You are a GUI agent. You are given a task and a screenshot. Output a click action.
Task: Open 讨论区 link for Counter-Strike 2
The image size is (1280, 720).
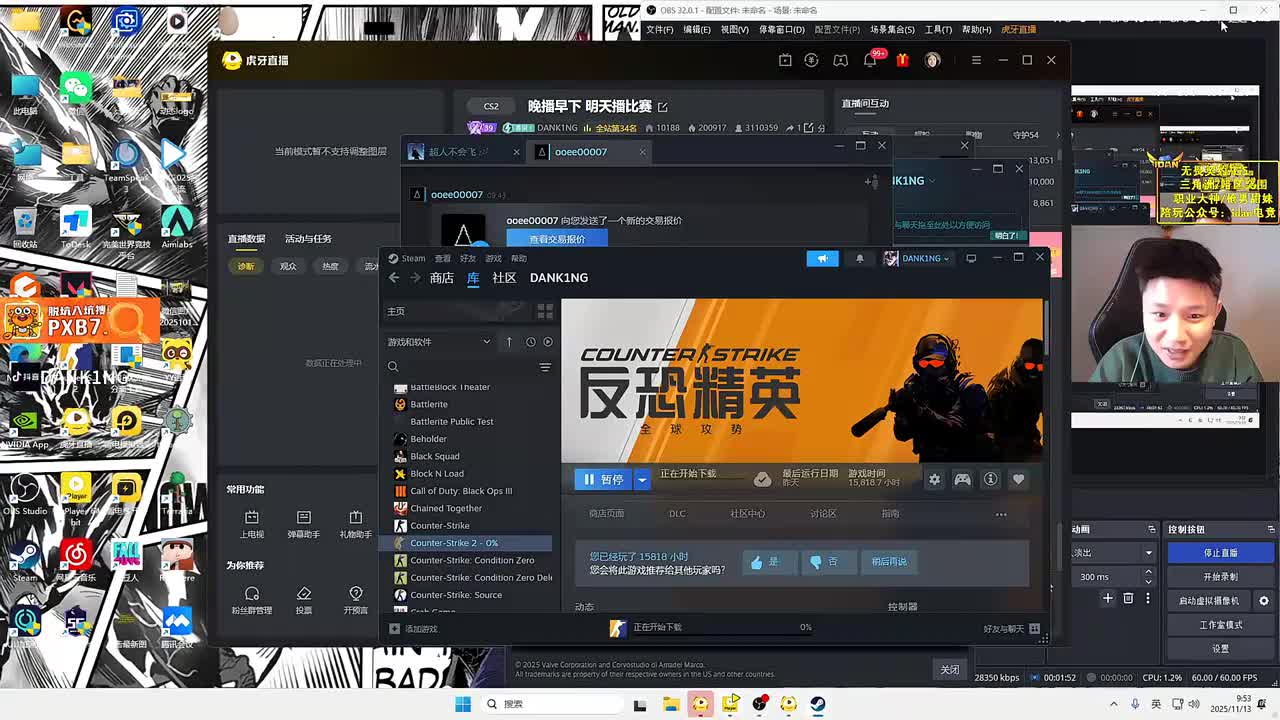(x=823, y=514)
